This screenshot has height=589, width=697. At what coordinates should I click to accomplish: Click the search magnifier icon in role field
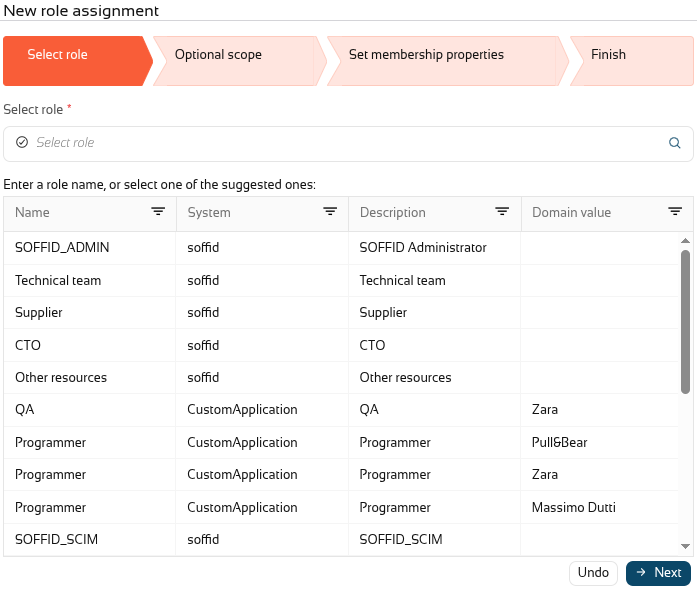click(x=674, y=143)
